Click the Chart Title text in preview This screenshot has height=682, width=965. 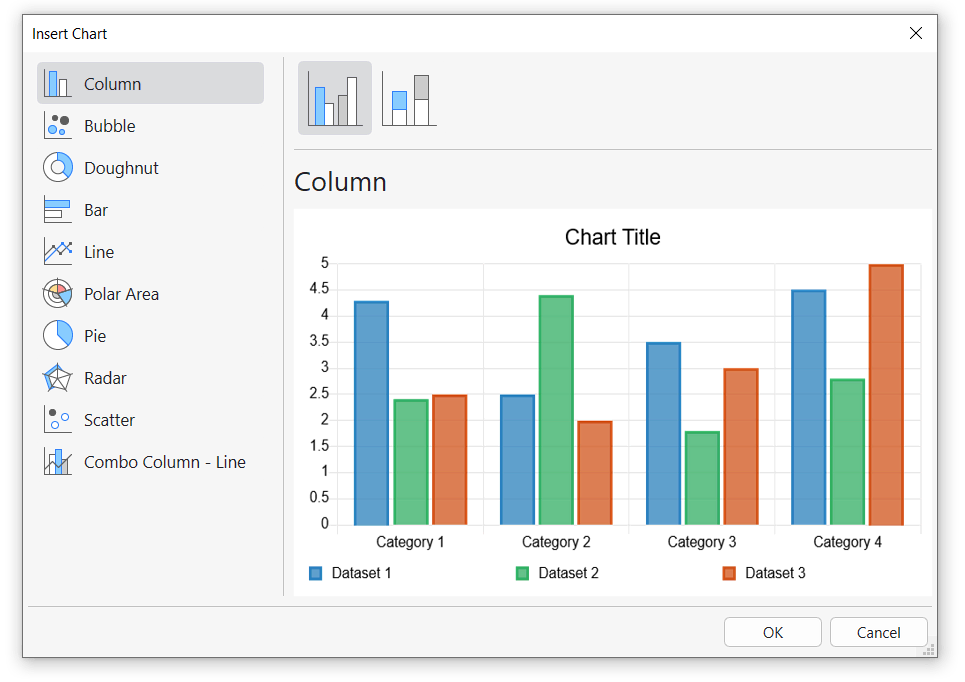(x=612, y=237)
